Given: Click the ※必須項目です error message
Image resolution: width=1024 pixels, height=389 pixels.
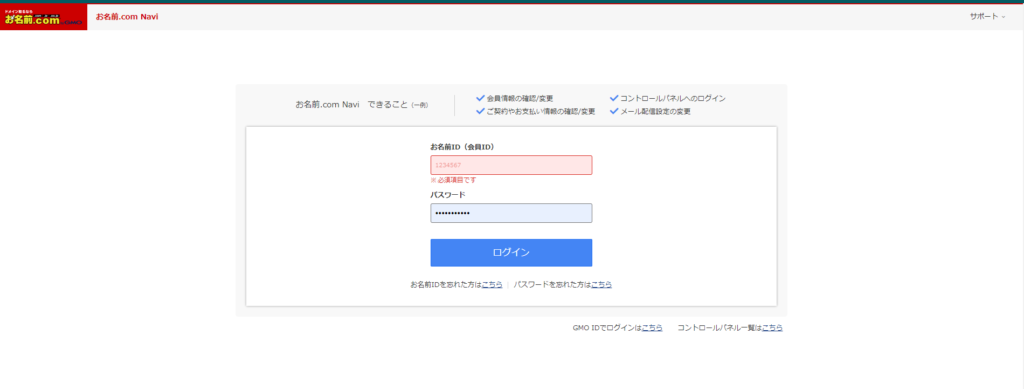Looking at the screenshot, I should pos(453,180).
